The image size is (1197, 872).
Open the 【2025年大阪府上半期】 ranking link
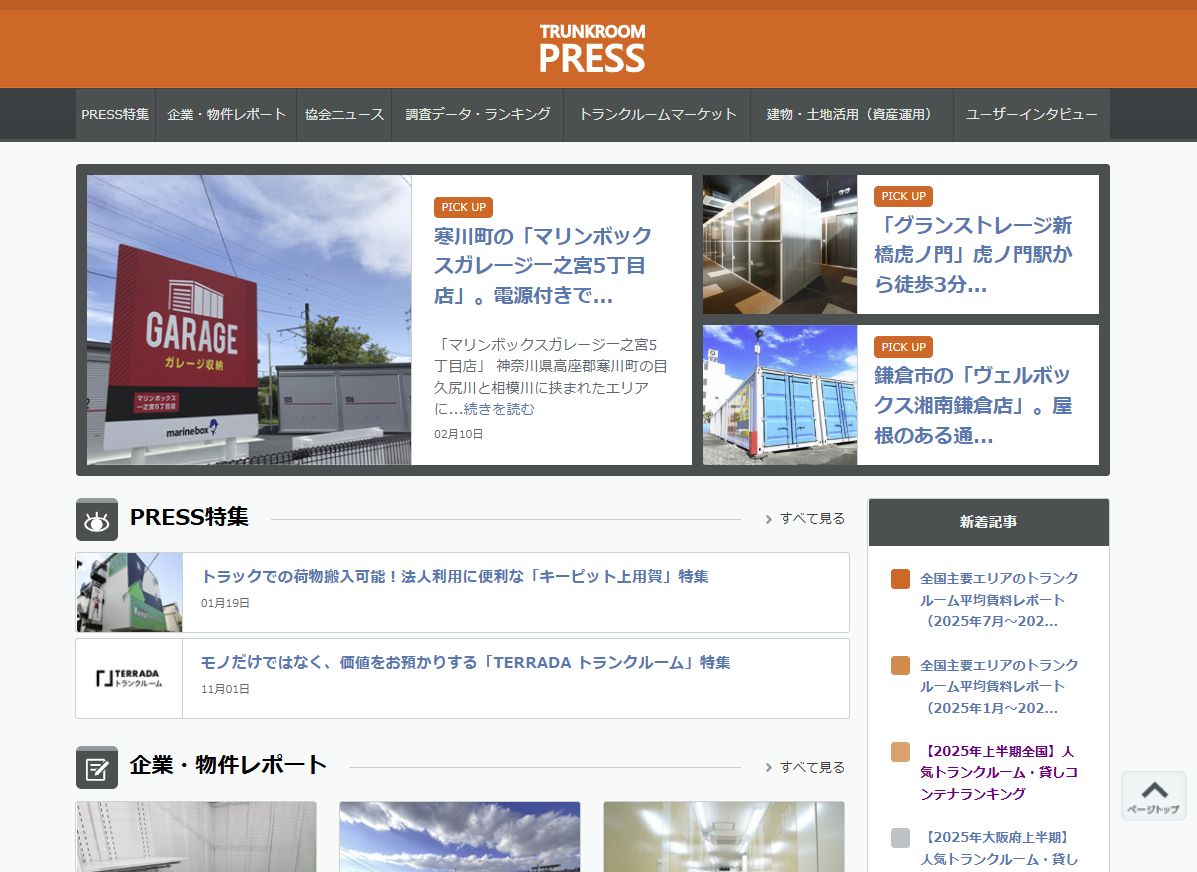[999, 848]
